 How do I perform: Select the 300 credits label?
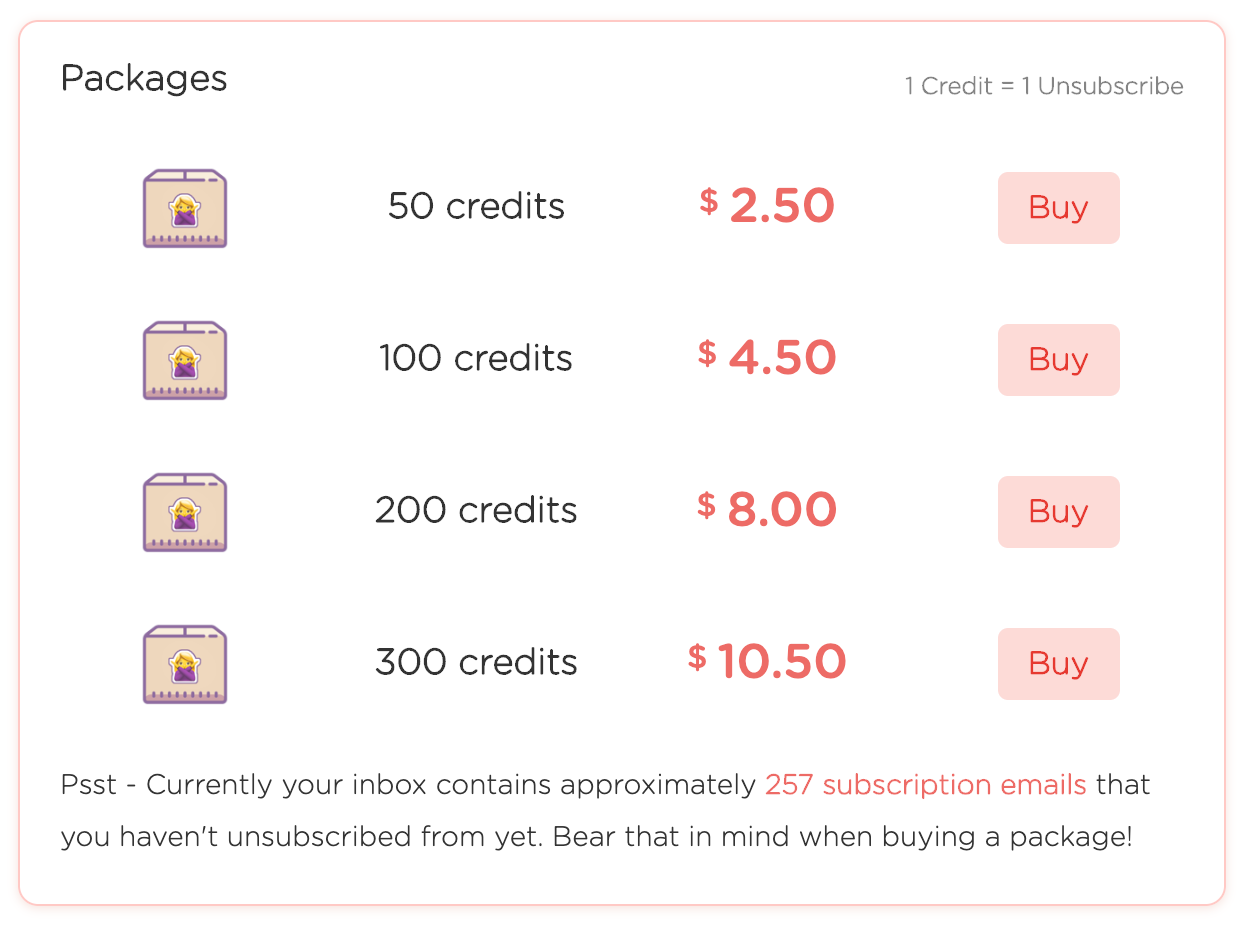coord(476,663)
